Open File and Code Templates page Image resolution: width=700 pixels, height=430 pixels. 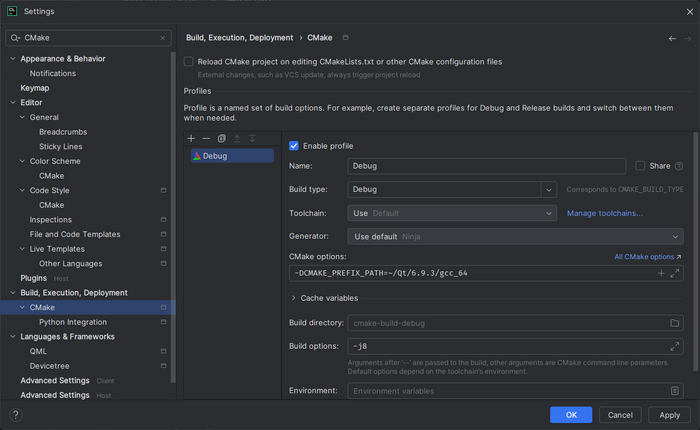pos(75,234)
